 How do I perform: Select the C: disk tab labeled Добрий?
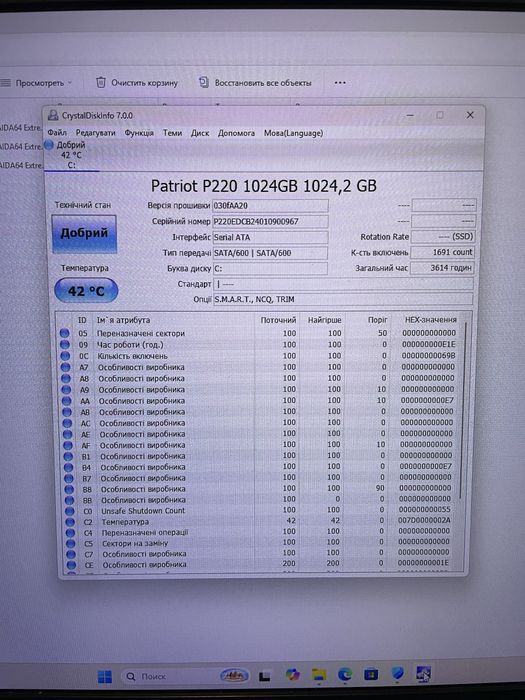pos(71,155)
